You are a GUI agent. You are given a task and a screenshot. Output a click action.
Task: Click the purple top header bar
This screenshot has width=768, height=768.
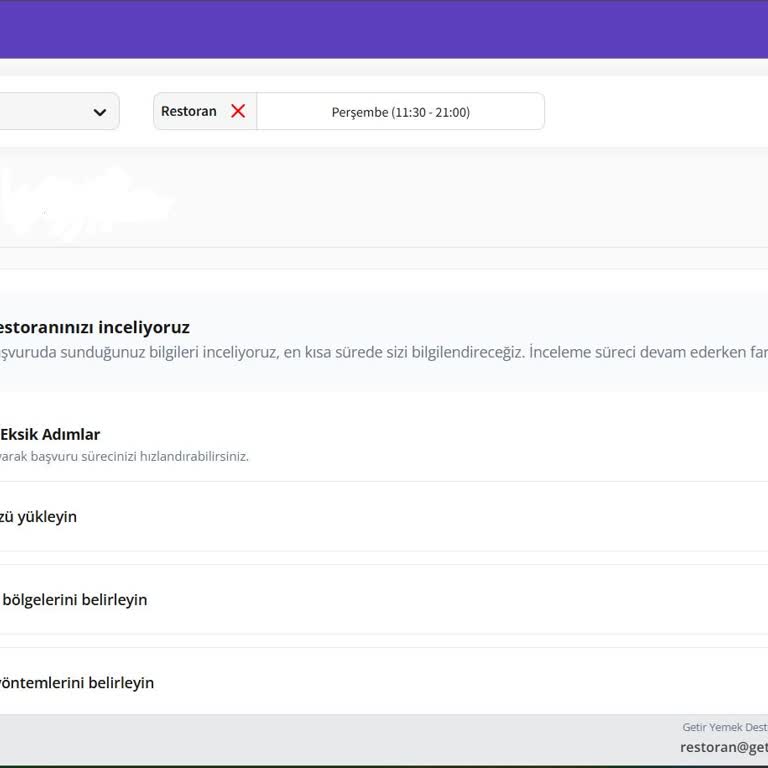point(384,29)
